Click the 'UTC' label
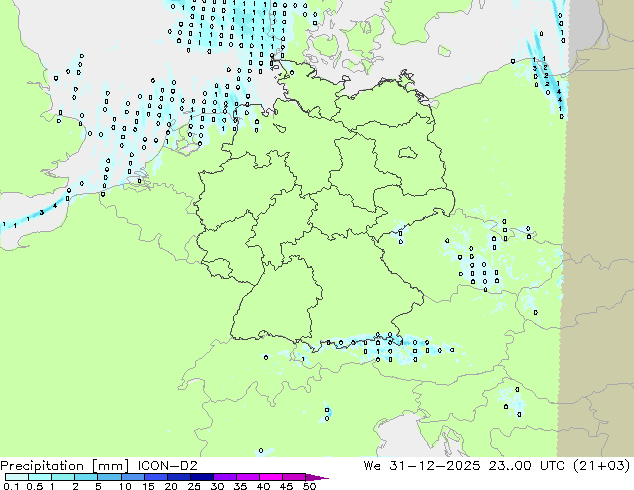The width and height of the screenshot is (634, 490). click(553, 466)
